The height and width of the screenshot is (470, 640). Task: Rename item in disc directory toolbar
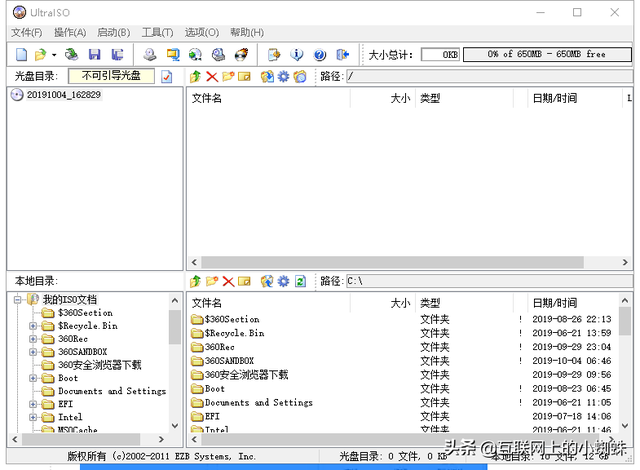pyautogui.click(x=244, y=76)
